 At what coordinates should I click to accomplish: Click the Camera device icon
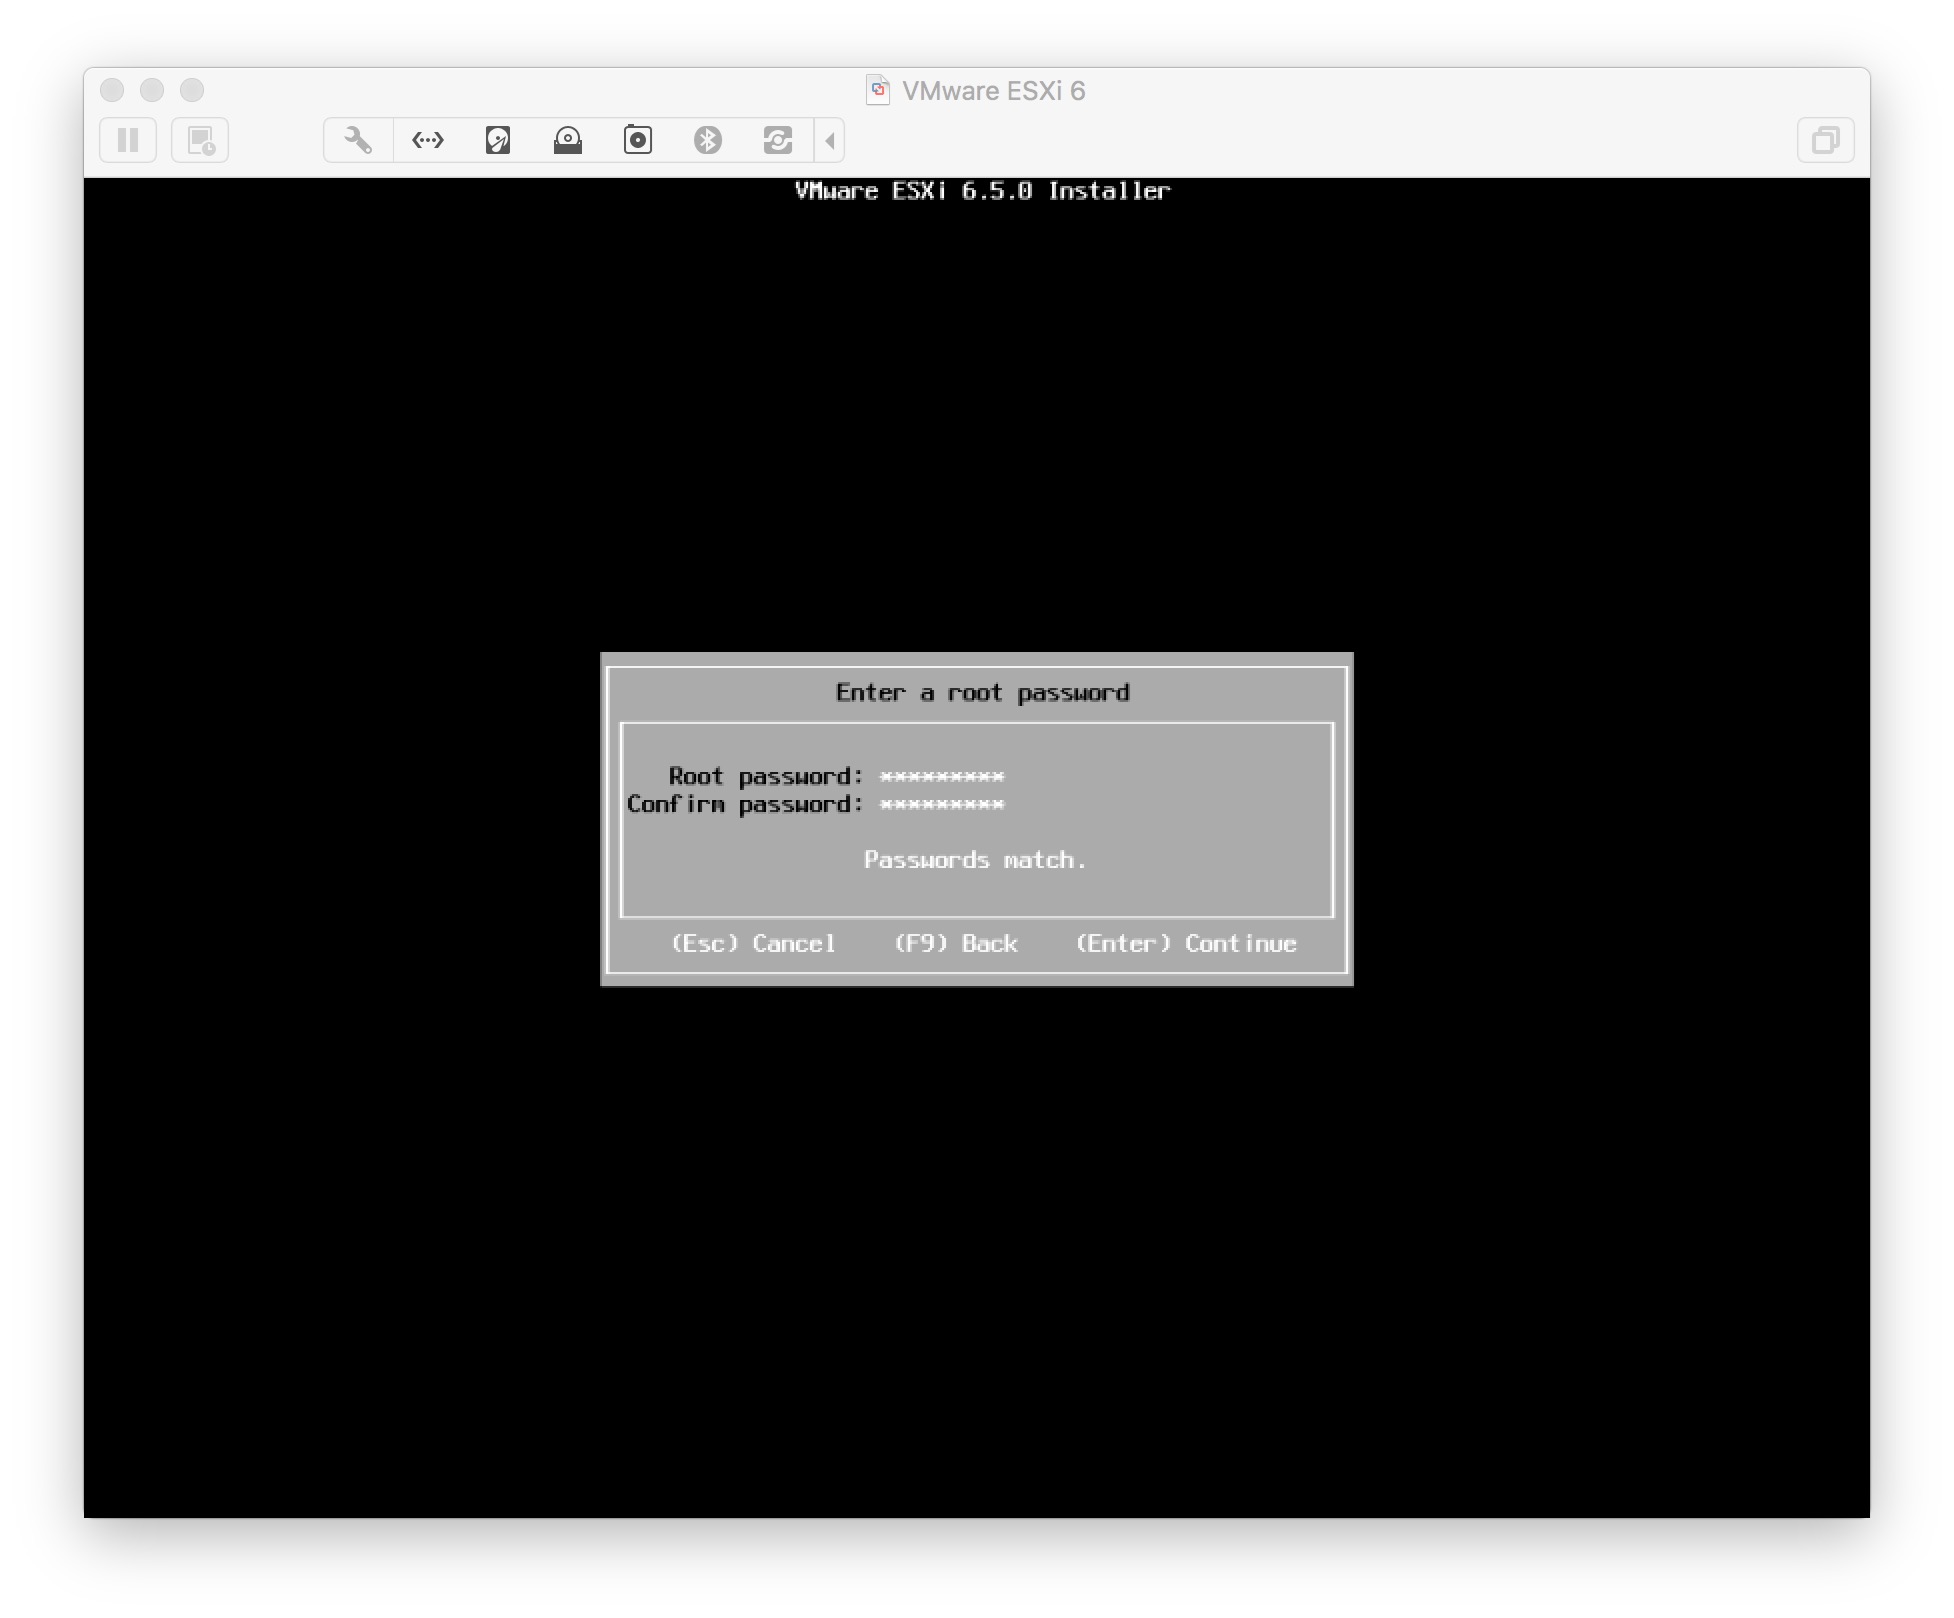(637, 140)
